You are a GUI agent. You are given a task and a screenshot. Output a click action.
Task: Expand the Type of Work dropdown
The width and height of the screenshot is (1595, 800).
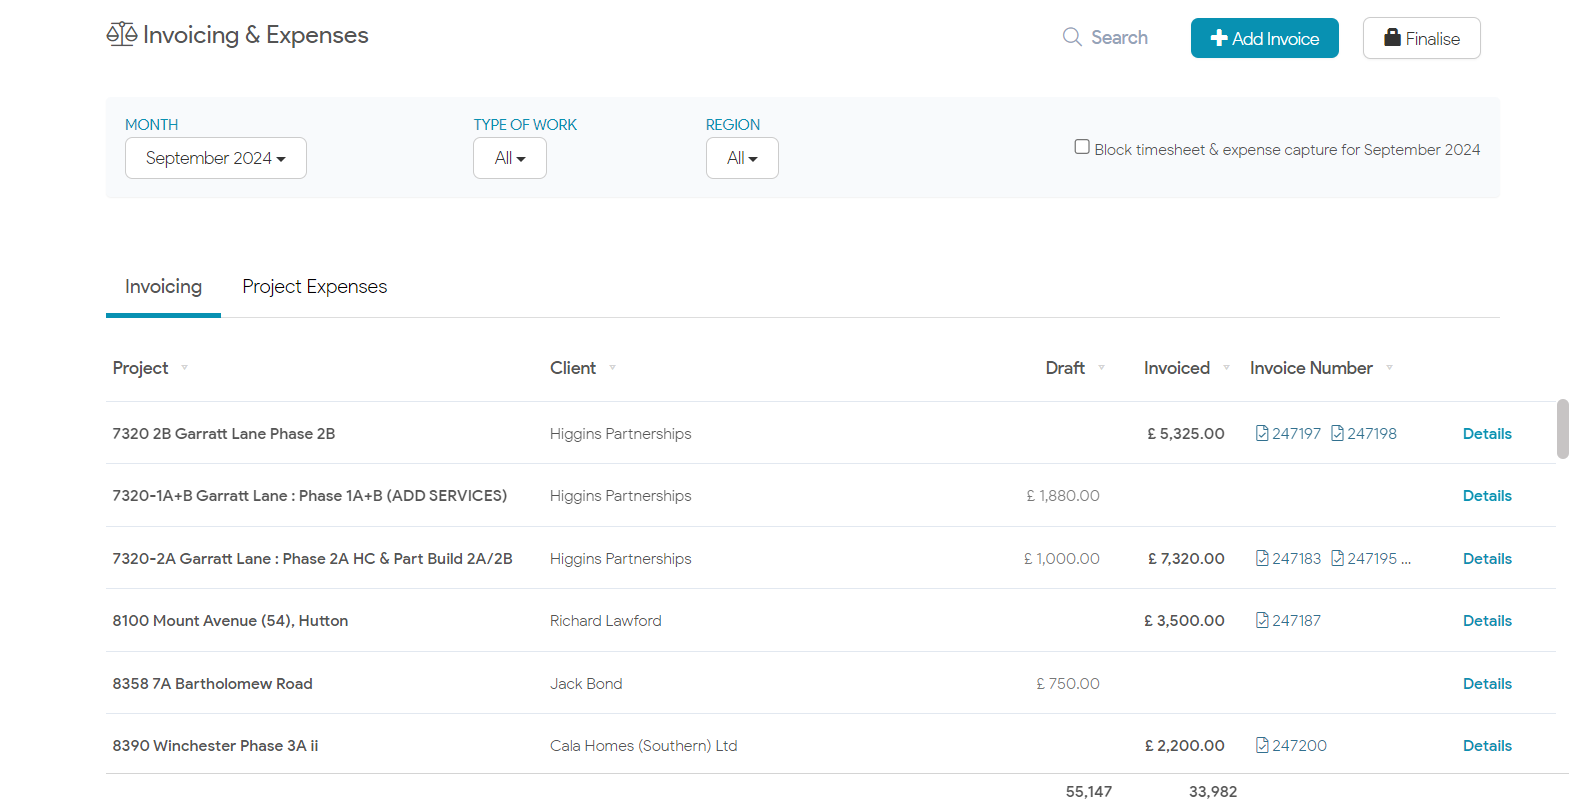click(509, 158)
